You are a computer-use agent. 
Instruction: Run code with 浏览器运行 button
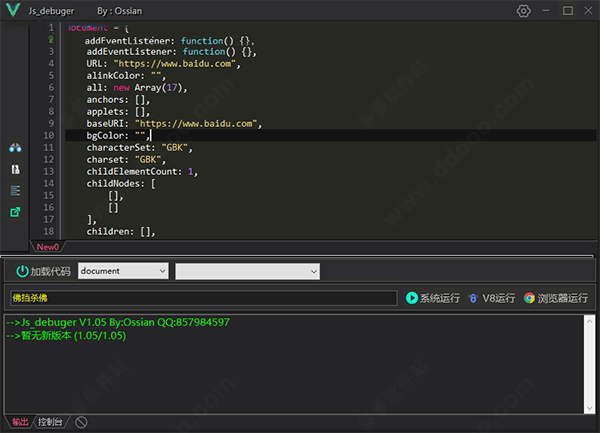coord(556,298)
